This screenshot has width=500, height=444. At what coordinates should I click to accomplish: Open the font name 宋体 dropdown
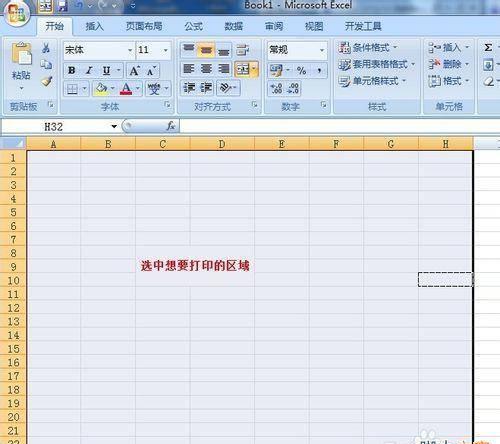coord(130,50)
